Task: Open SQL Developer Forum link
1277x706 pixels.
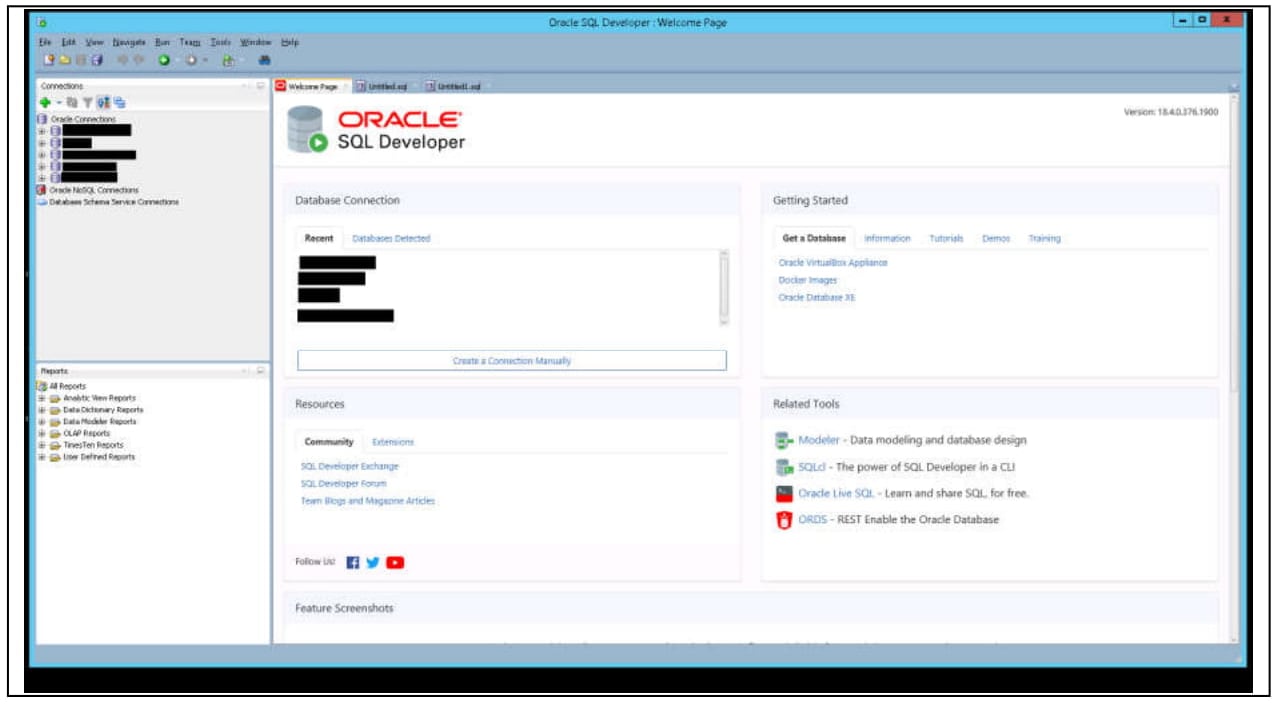Action: 343,484
